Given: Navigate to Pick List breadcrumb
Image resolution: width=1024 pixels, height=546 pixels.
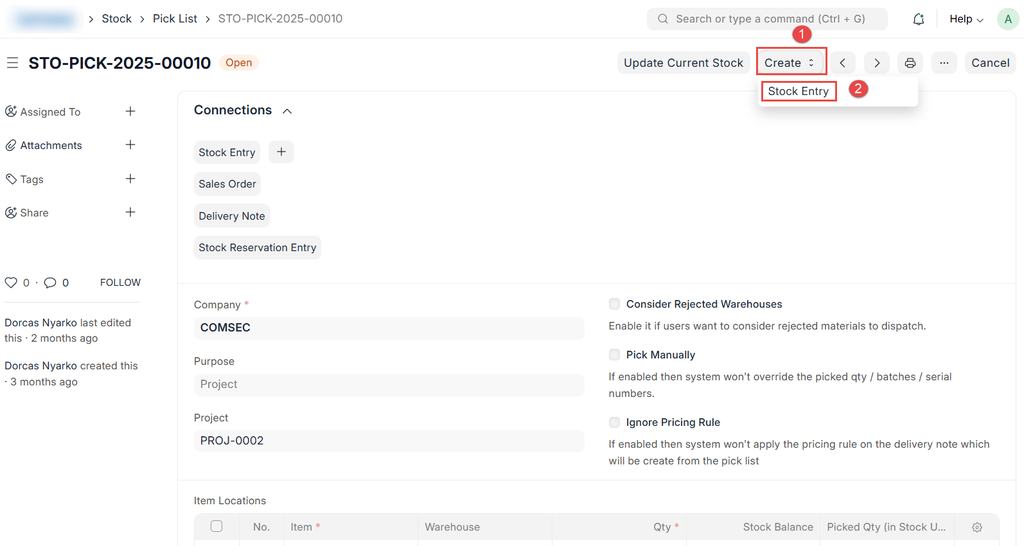Looking at the screenshot, I should 175,19.
